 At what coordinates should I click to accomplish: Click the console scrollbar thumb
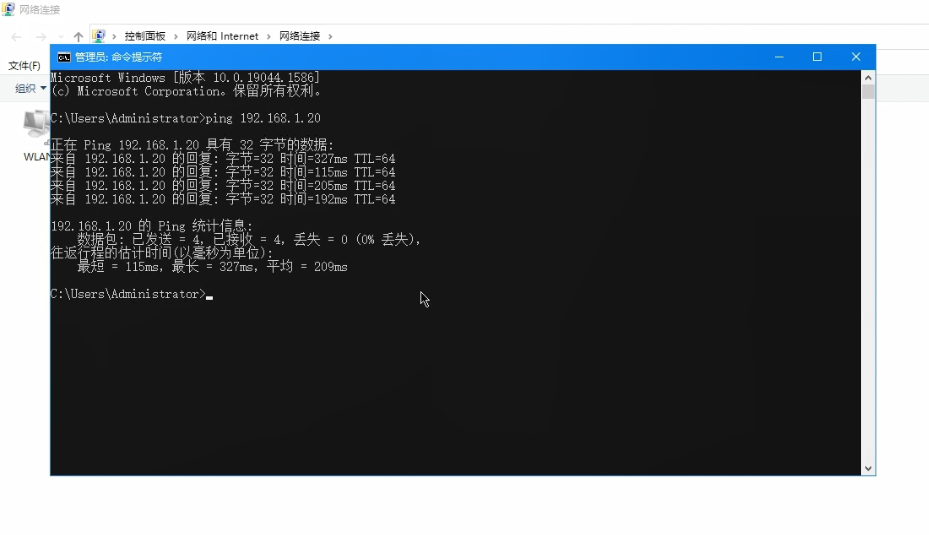pos(868,92)
